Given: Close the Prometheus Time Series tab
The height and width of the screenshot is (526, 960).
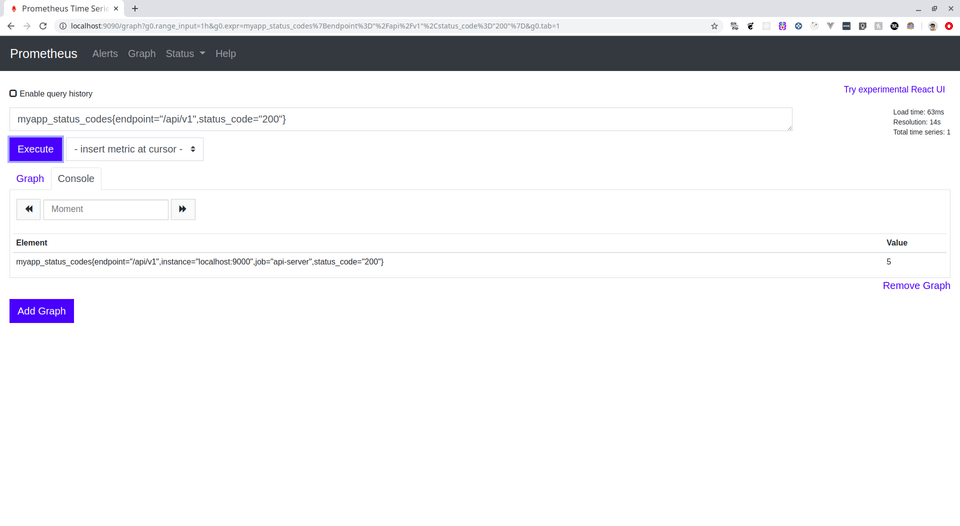Looking at the screenshot, I should (x=116, y=9).
